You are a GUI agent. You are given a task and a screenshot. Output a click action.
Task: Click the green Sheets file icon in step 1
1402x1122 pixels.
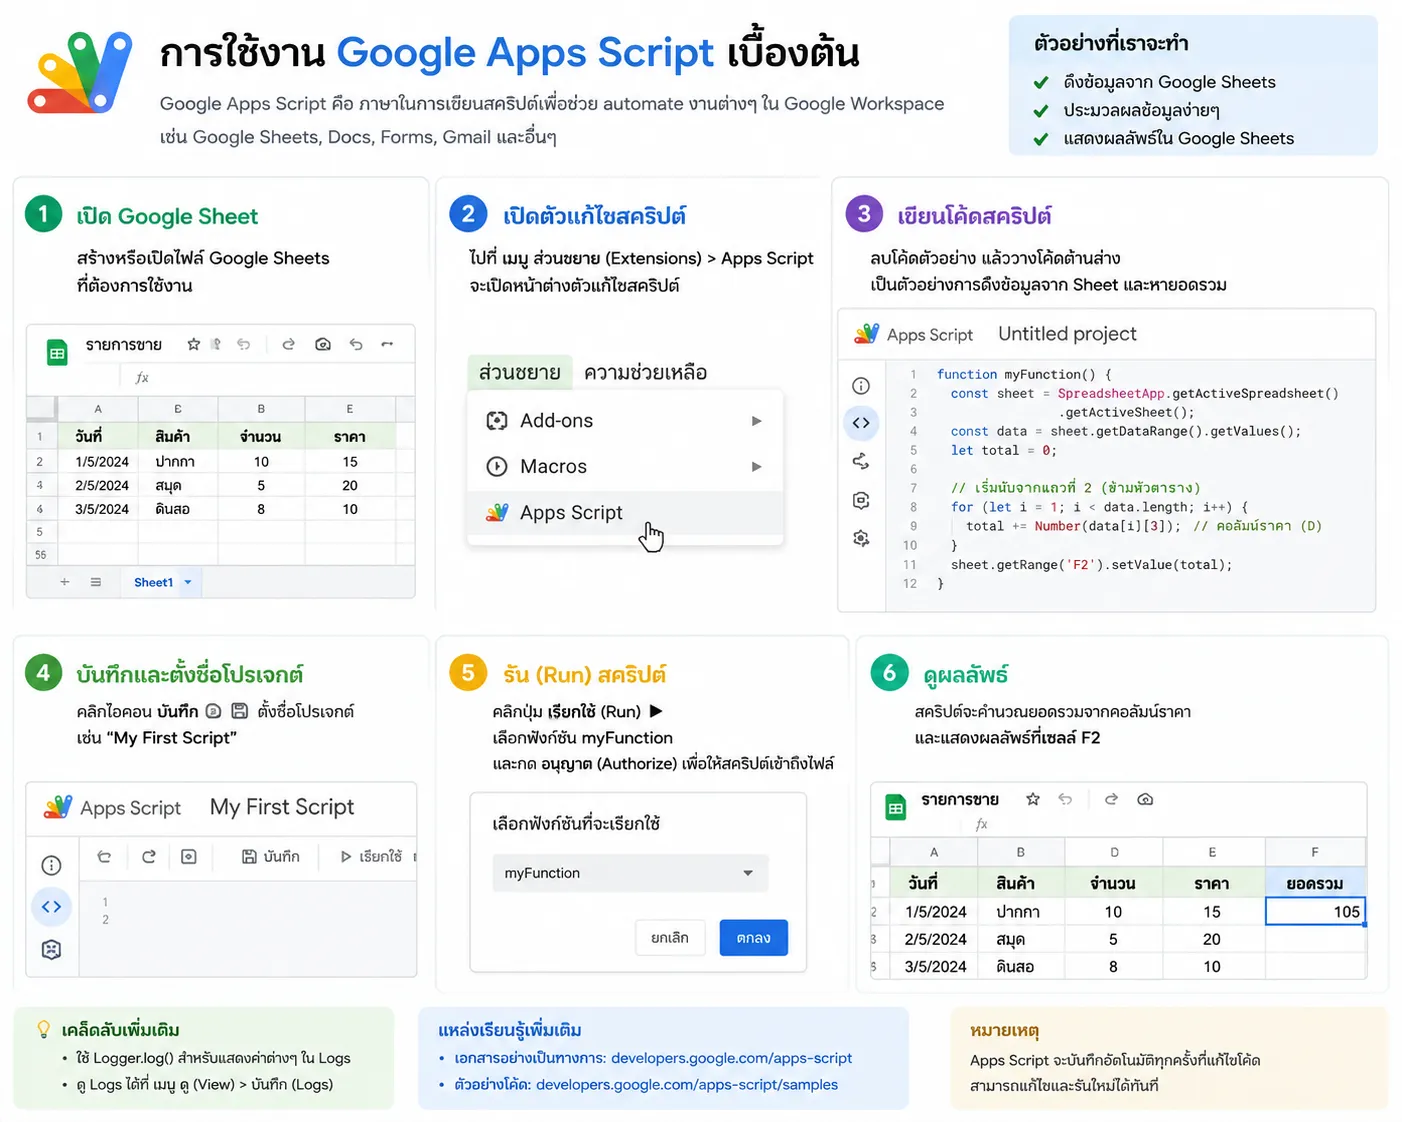pos(57,352)
